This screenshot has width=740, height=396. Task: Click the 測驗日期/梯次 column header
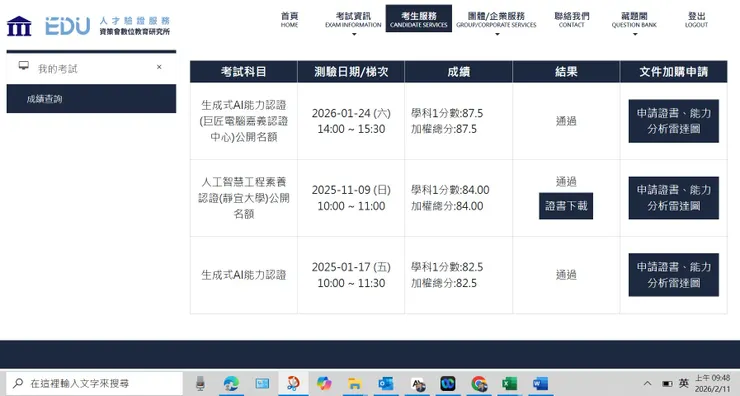pos(351,72)
